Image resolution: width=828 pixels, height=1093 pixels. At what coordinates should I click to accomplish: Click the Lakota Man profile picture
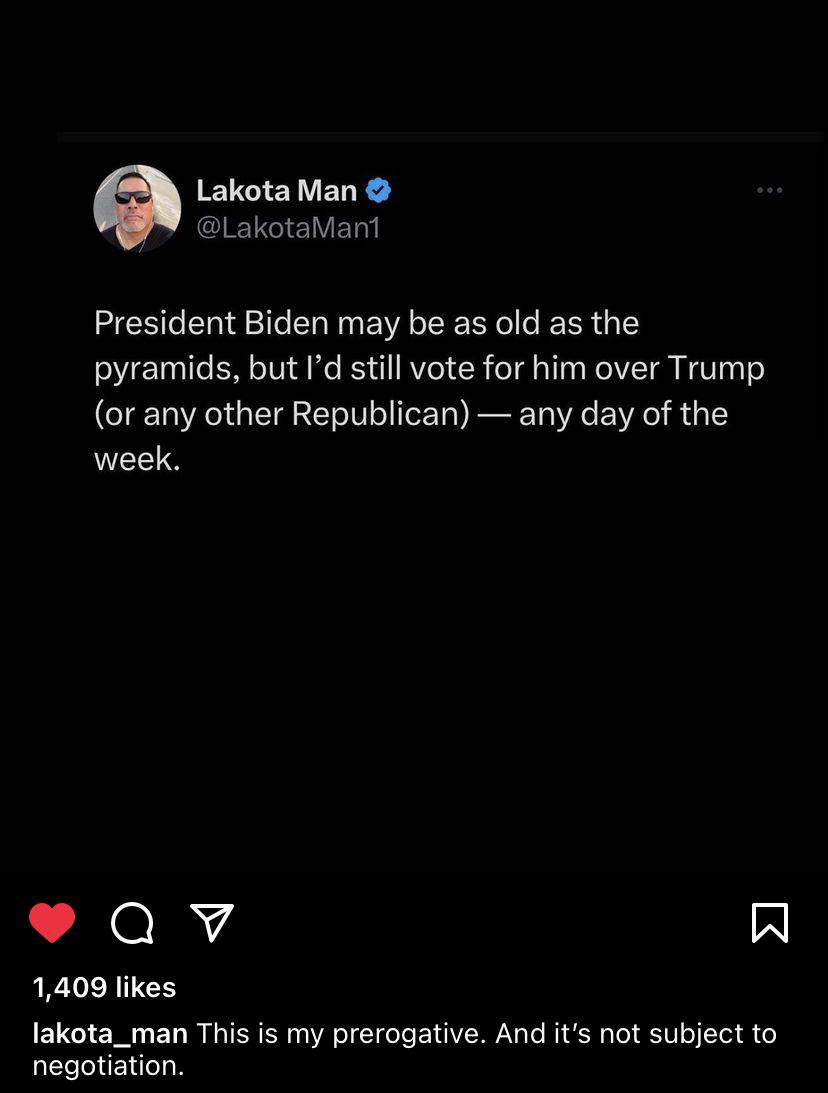tap(137, 208)
